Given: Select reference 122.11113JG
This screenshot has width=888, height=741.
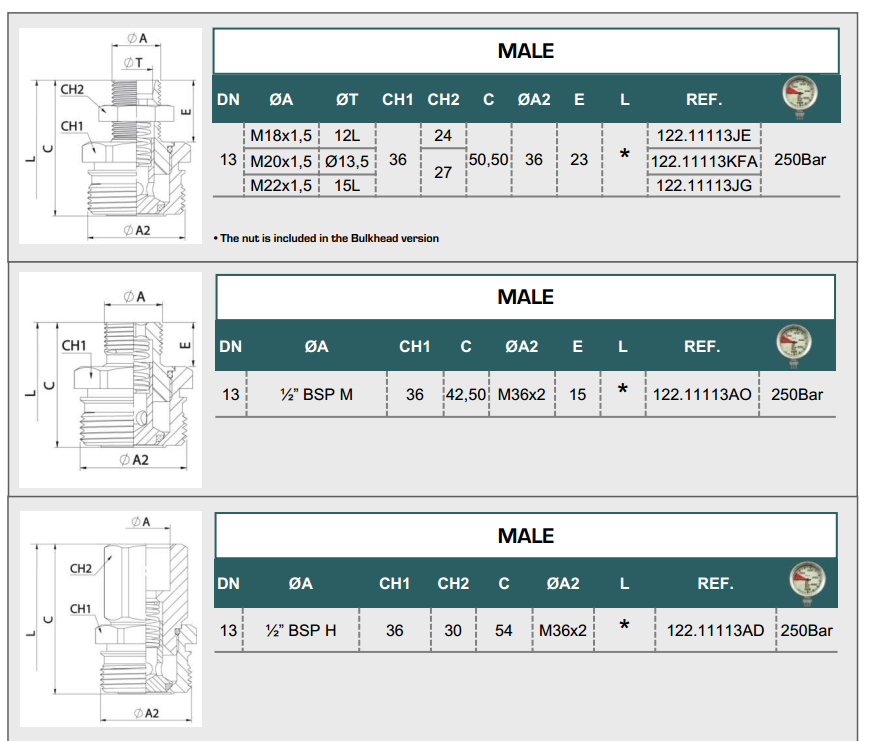Looking at the screenshot, I should (704, 185).
